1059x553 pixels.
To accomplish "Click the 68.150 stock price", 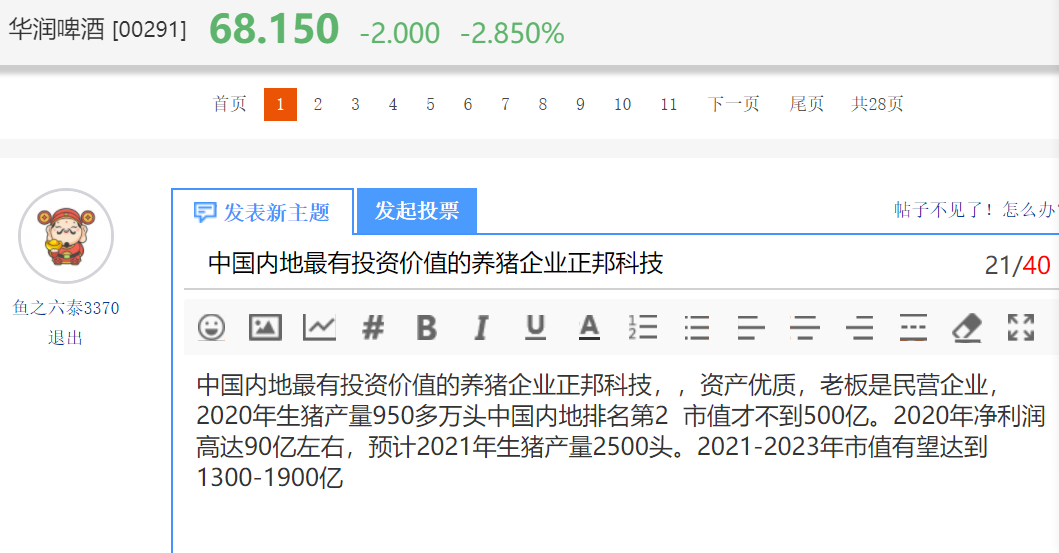I will (274, 29).
